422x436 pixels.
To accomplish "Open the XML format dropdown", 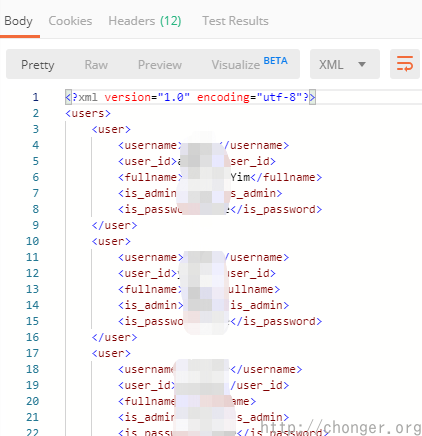I will pos(345,64).
